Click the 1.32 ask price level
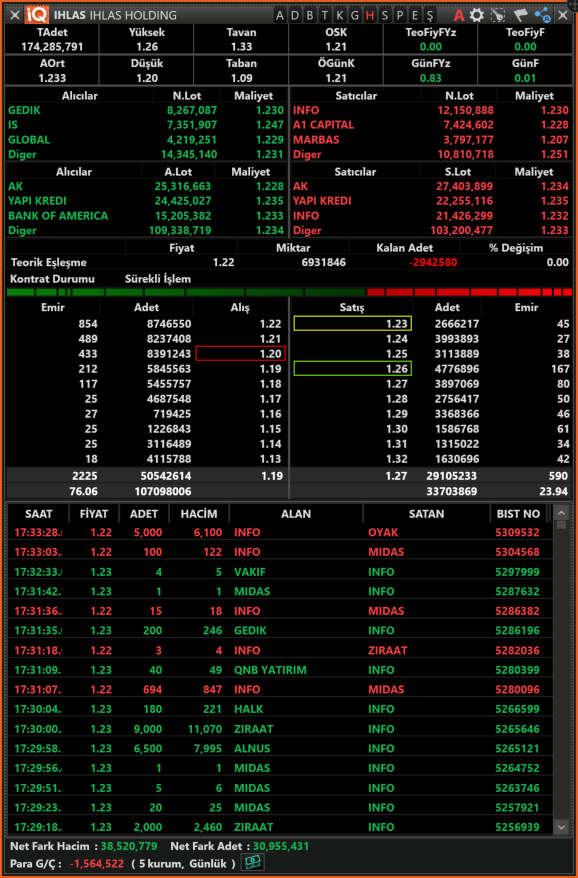 397,459
